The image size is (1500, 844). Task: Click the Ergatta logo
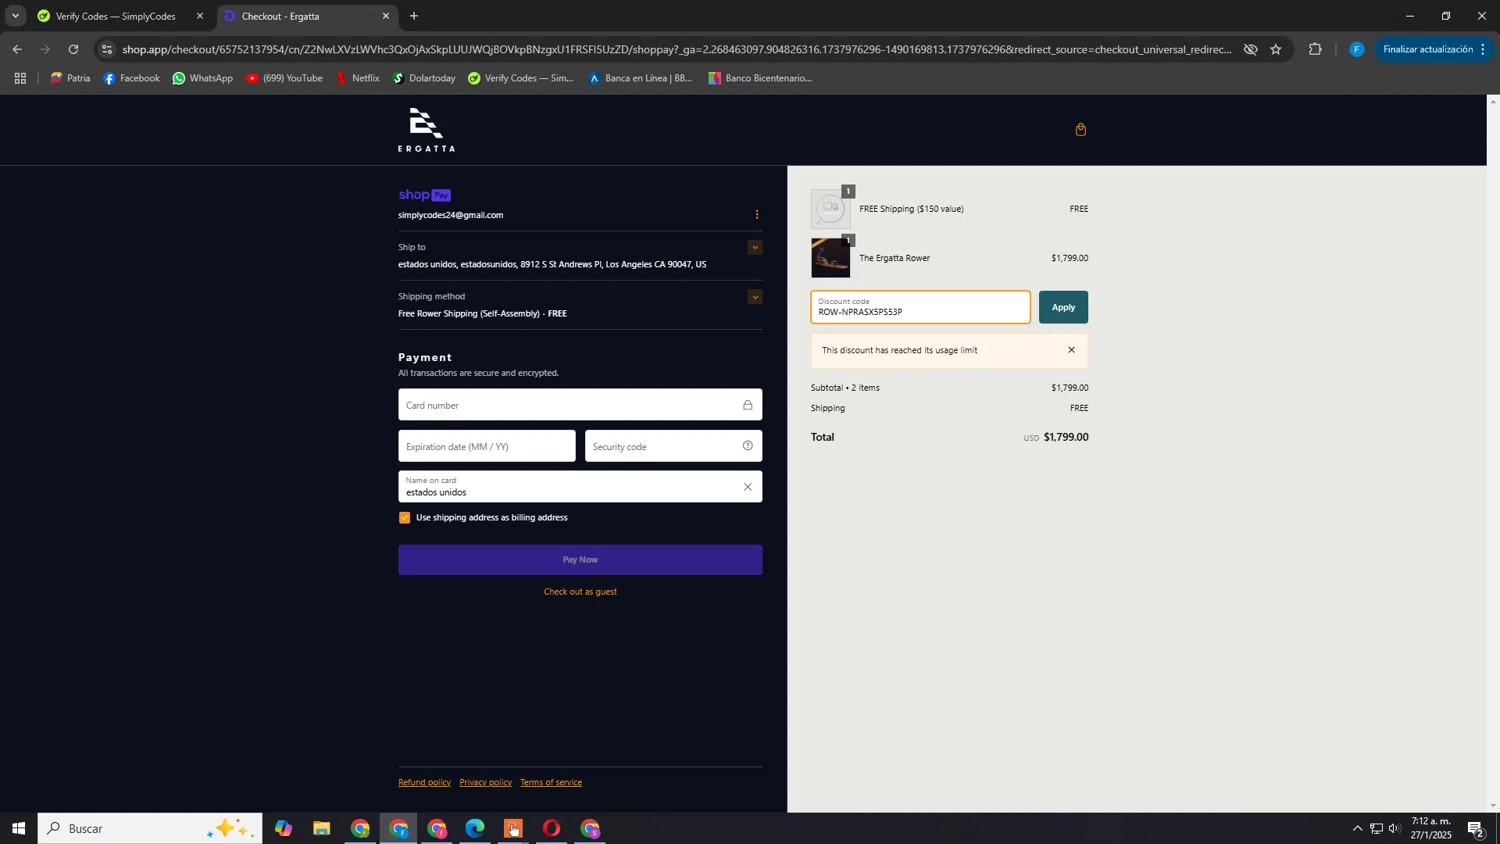tap(426, 130)
